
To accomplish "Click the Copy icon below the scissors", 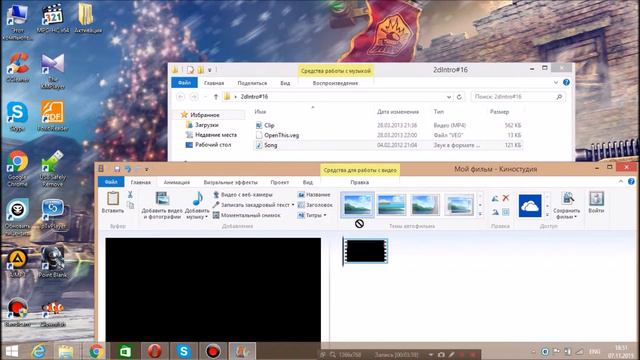I will [130, 205].
